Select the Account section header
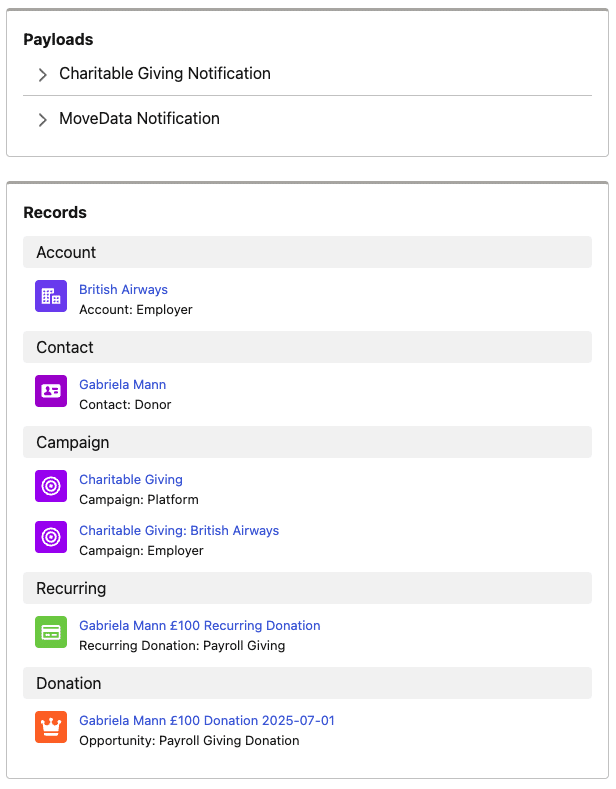 pos(307,252)
